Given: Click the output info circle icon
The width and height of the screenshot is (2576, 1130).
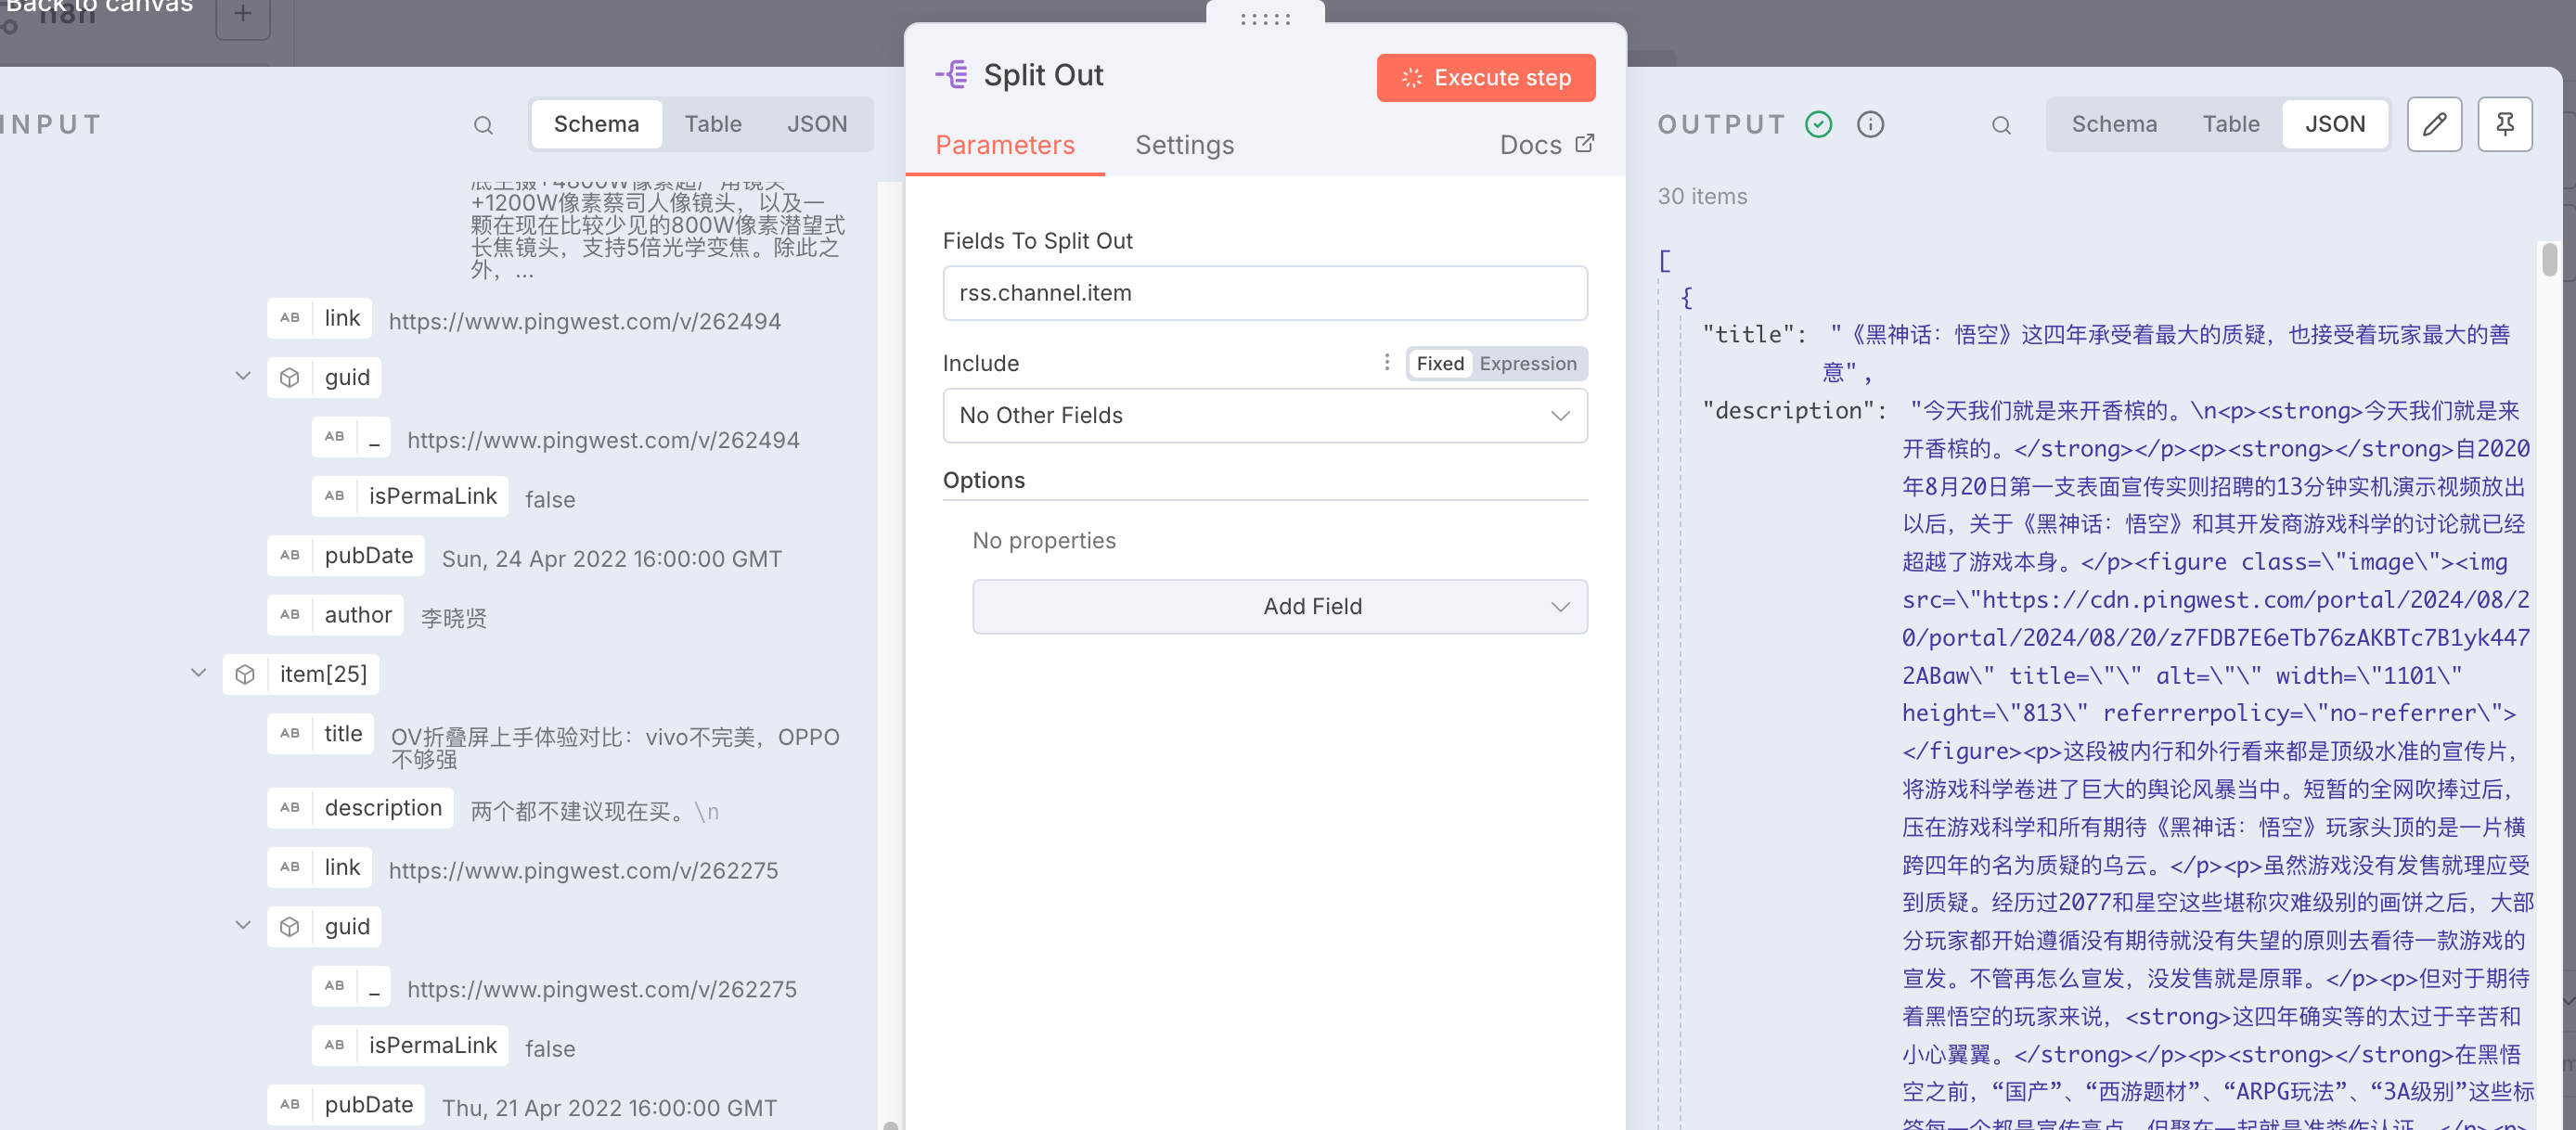Looking at the screenshot, I should click(x=1869, y=124).
